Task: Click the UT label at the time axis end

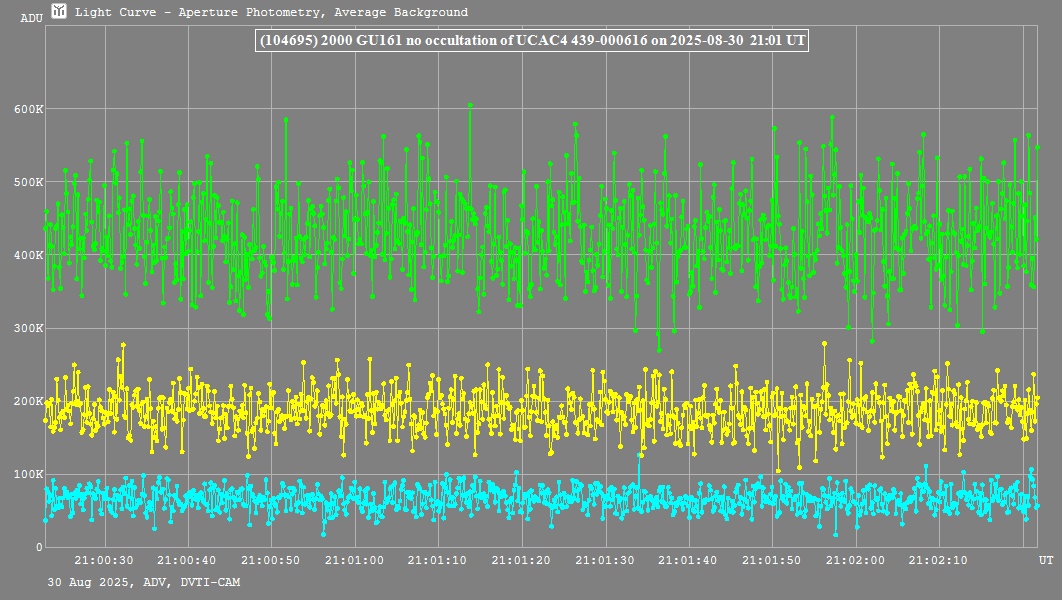Action: click(1045, 560)
